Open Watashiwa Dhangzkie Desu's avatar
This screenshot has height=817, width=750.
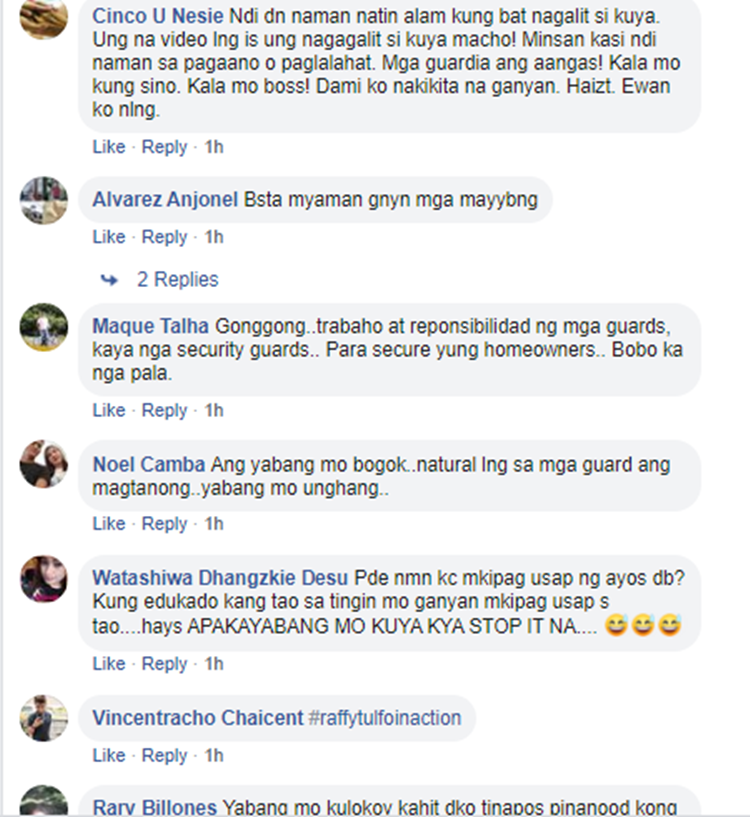pos(44,579)
